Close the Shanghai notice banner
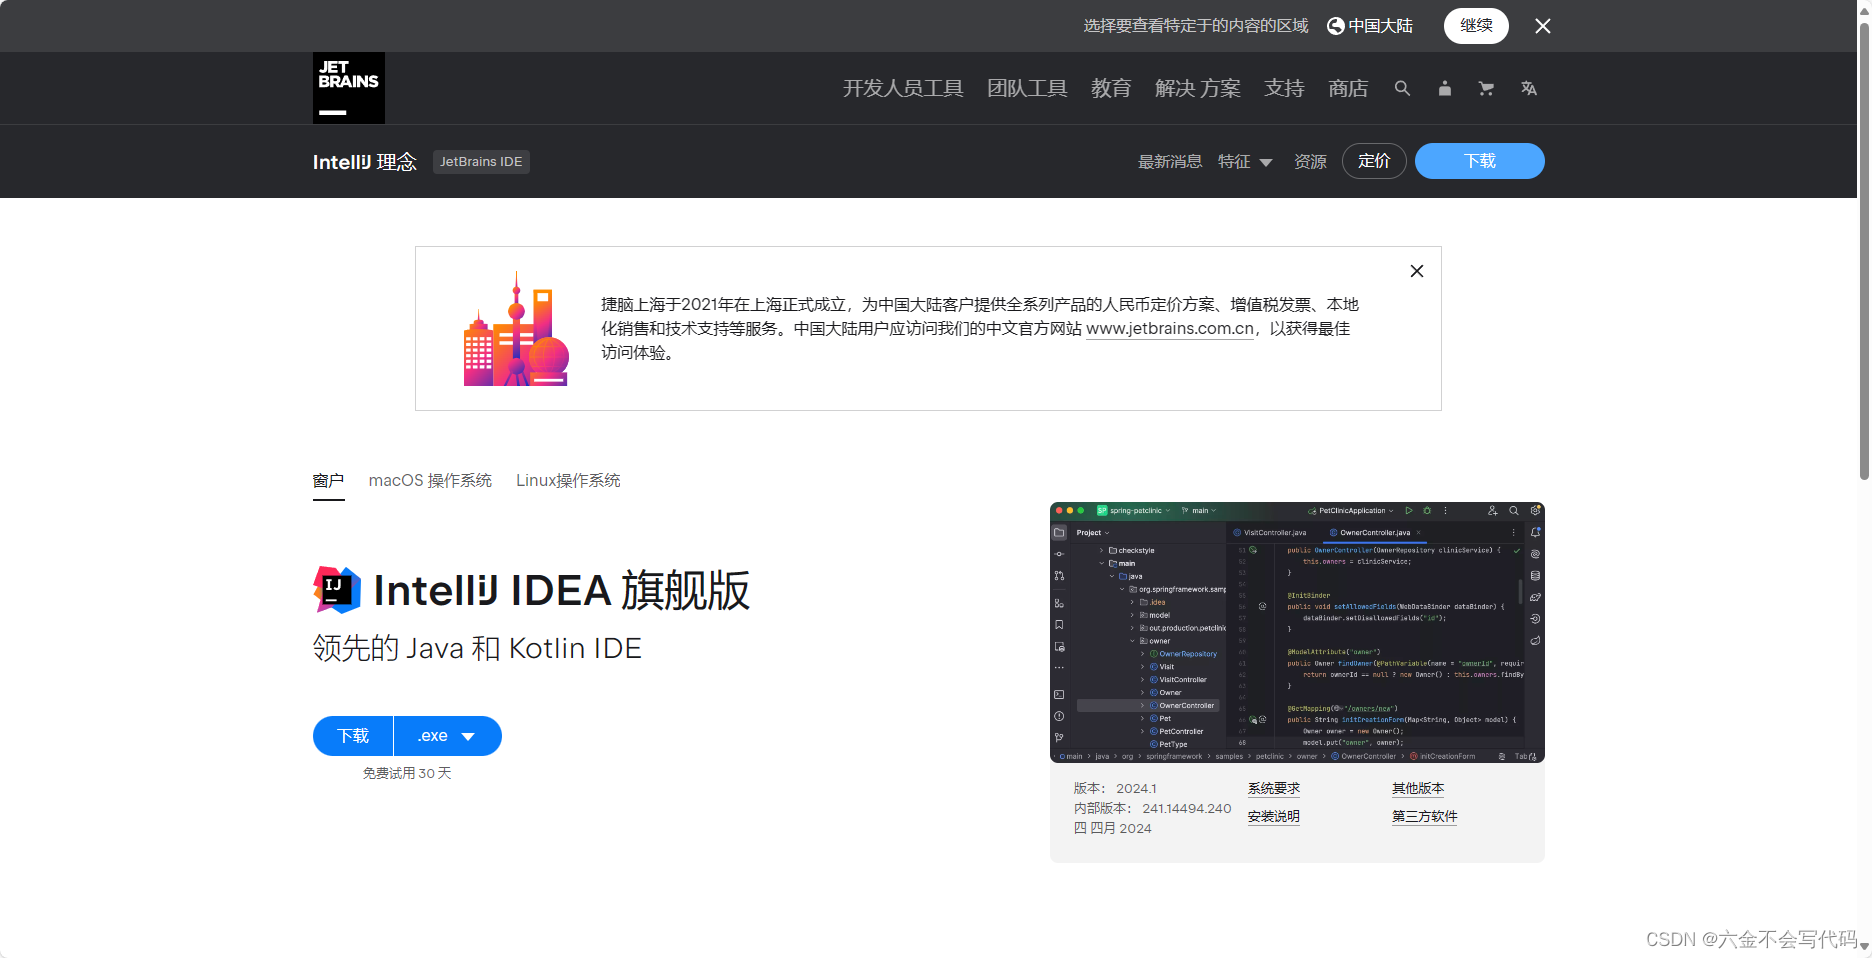The image size is (1872, 958). pyautogui.click(x=1417, y=271)
